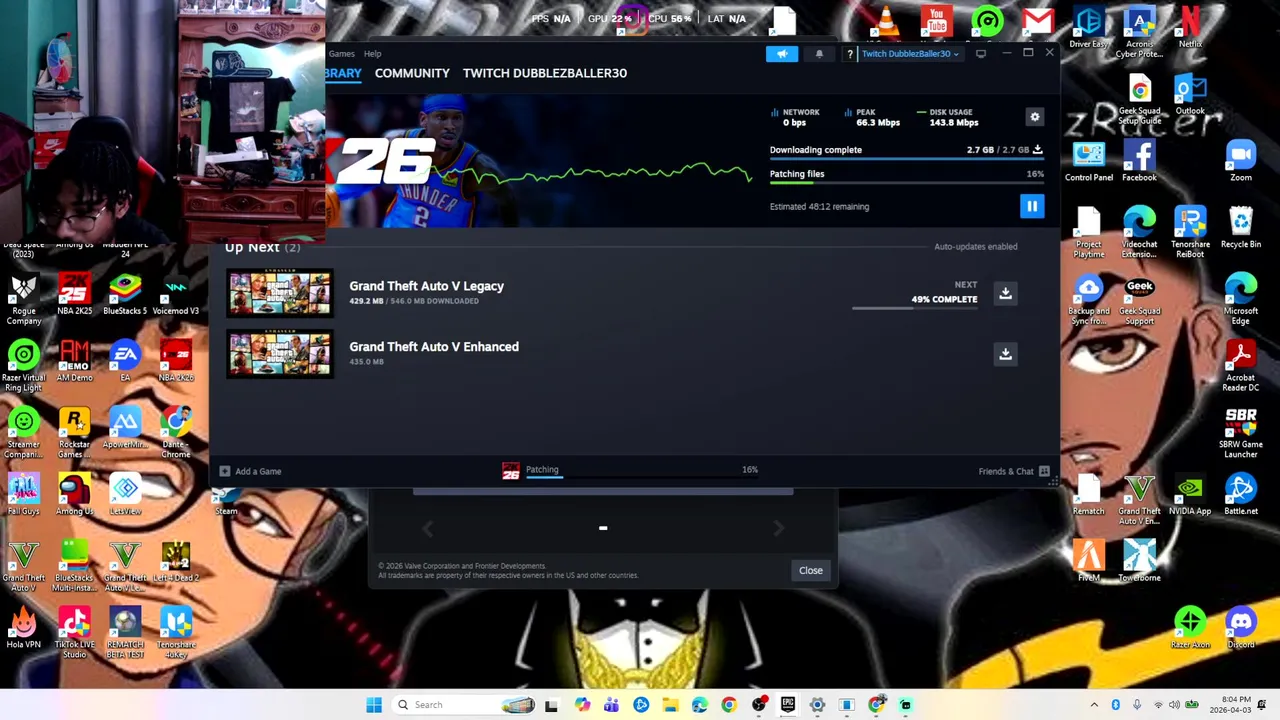The height and width of the screenshot is (720, 1280).
Task: Click the taskbar Search box
Action: point(465,705)
